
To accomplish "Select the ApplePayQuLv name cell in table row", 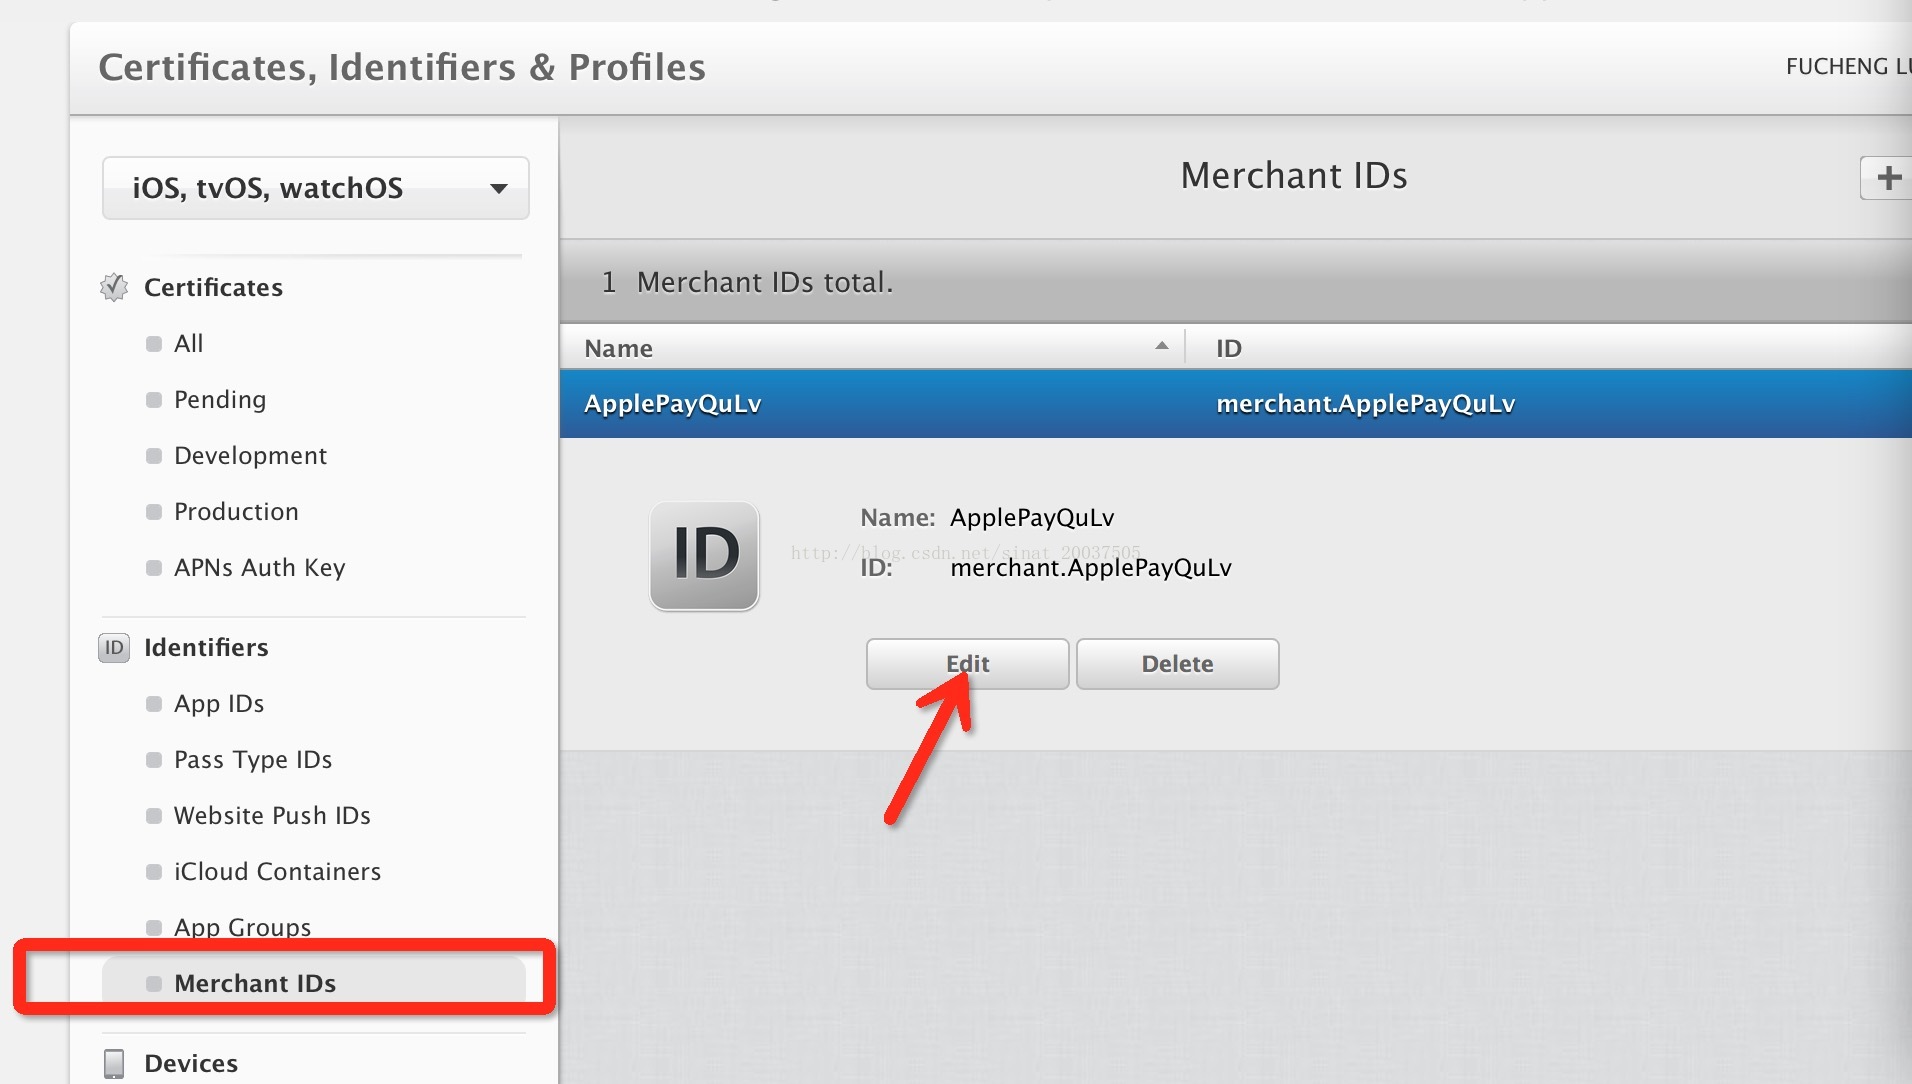I will pyautogui.click(x=673, y=404).
